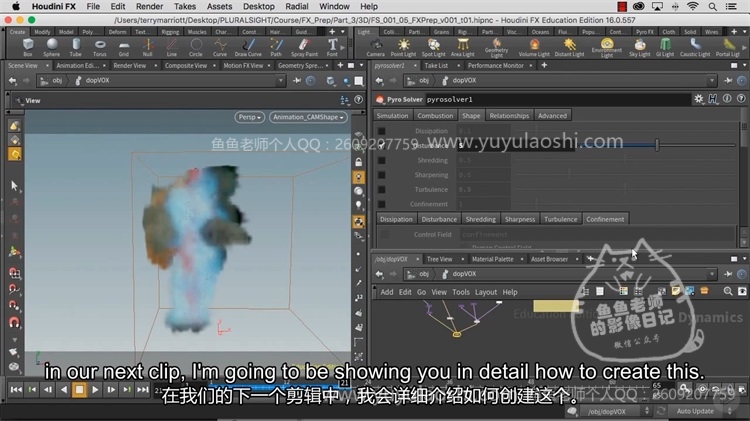Open the Tree View pane tab
This screenshot has width=750, height=421.
440,259
